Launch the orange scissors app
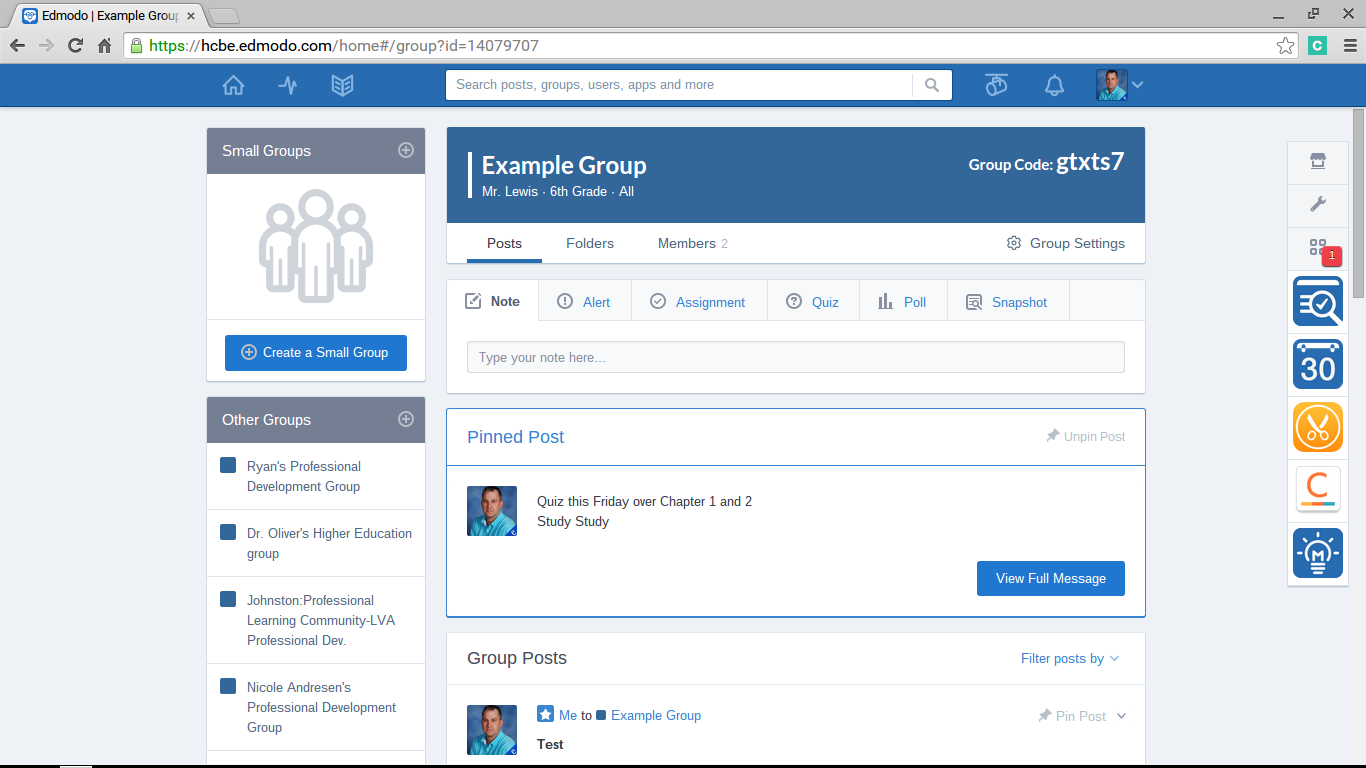Viewport: 1366px width, 768px height. [1318, 427]
